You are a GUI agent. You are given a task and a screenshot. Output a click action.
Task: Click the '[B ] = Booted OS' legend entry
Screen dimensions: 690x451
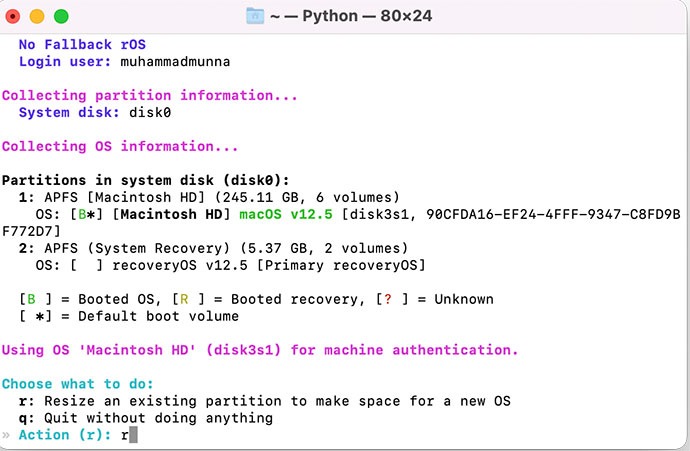coord(87,299)
